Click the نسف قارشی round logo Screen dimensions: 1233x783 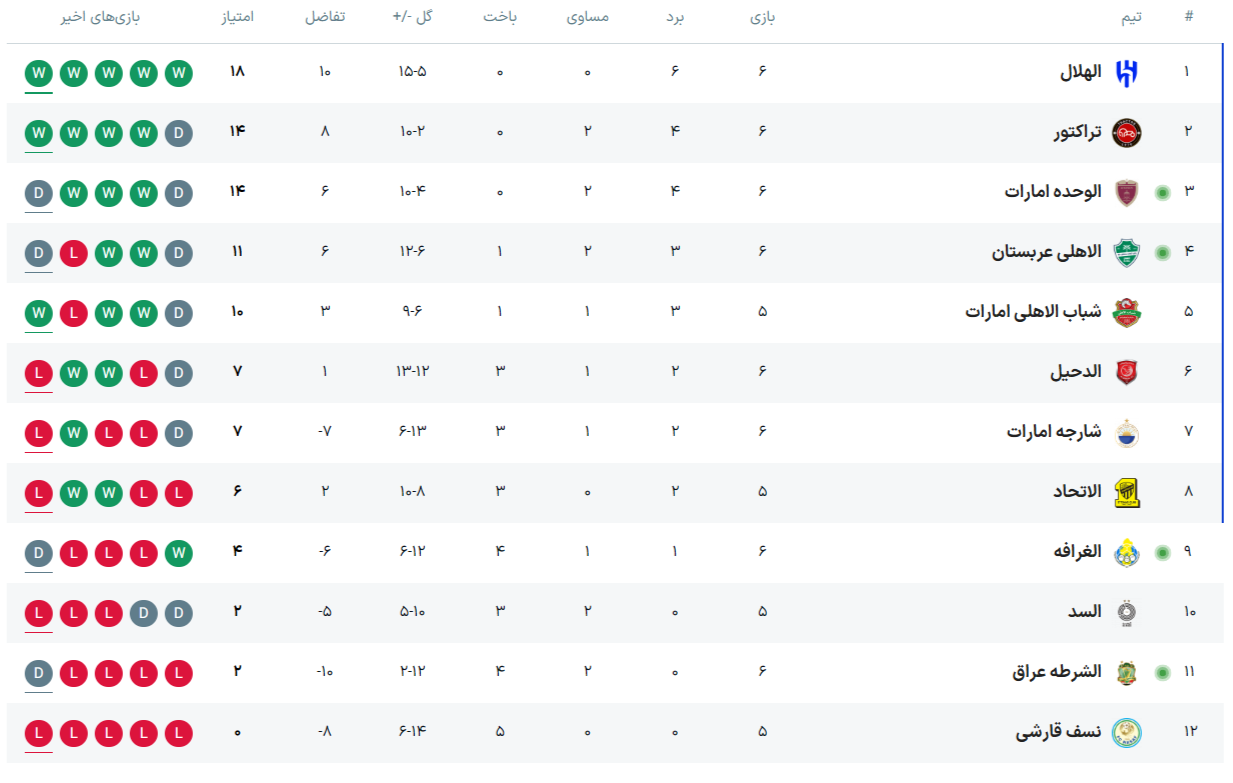[1127, 732]
